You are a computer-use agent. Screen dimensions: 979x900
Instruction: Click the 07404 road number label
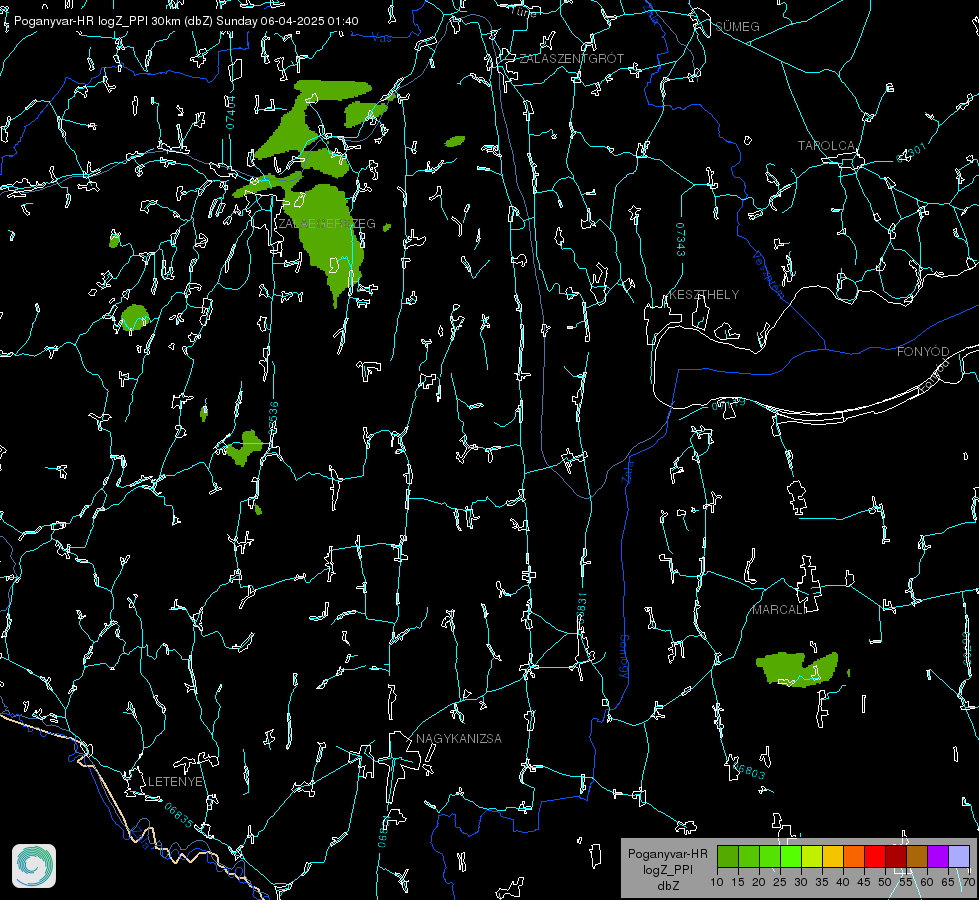pyautogui.click(x=230, y=112)
